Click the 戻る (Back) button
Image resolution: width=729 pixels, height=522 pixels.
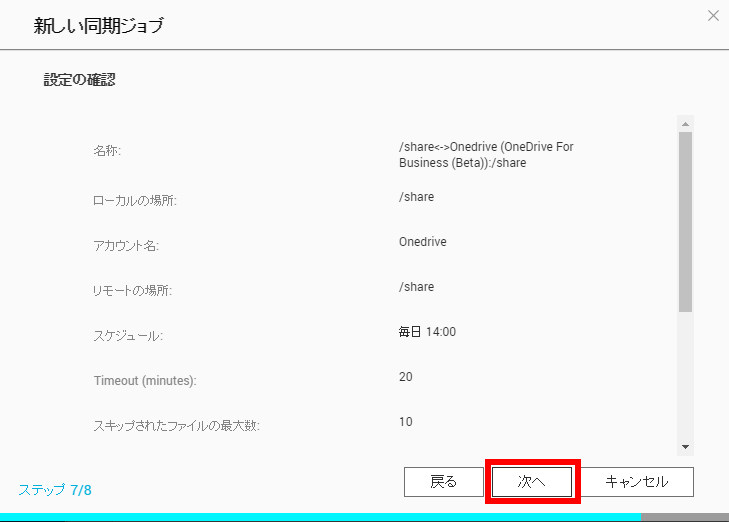coord(444,482)
